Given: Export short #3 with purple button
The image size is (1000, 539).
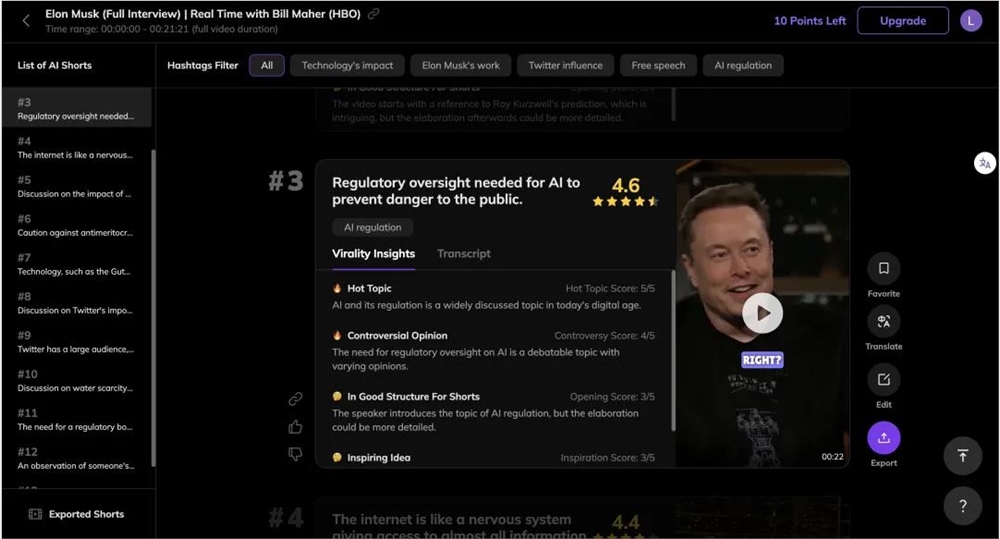Looking at the screenshot, I should click(x=883, y=438).
